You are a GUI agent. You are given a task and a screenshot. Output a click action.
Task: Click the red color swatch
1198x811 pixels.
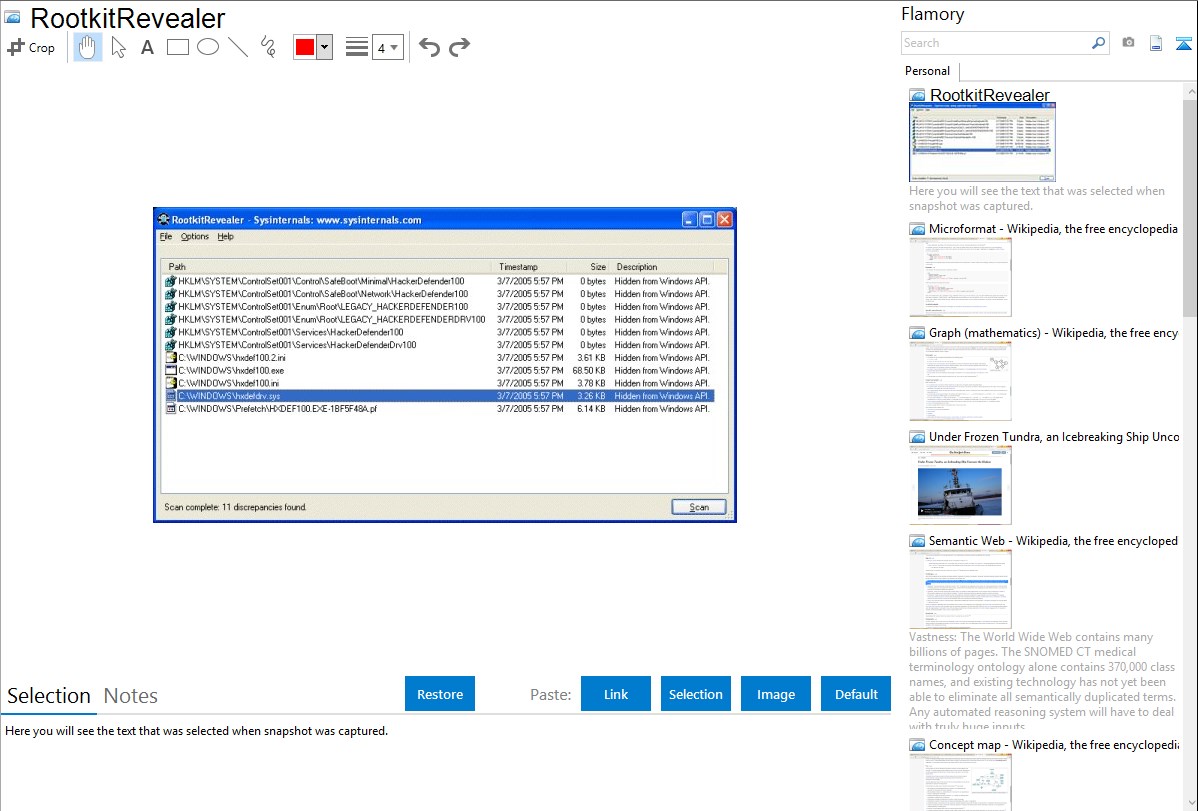[305, 47]
